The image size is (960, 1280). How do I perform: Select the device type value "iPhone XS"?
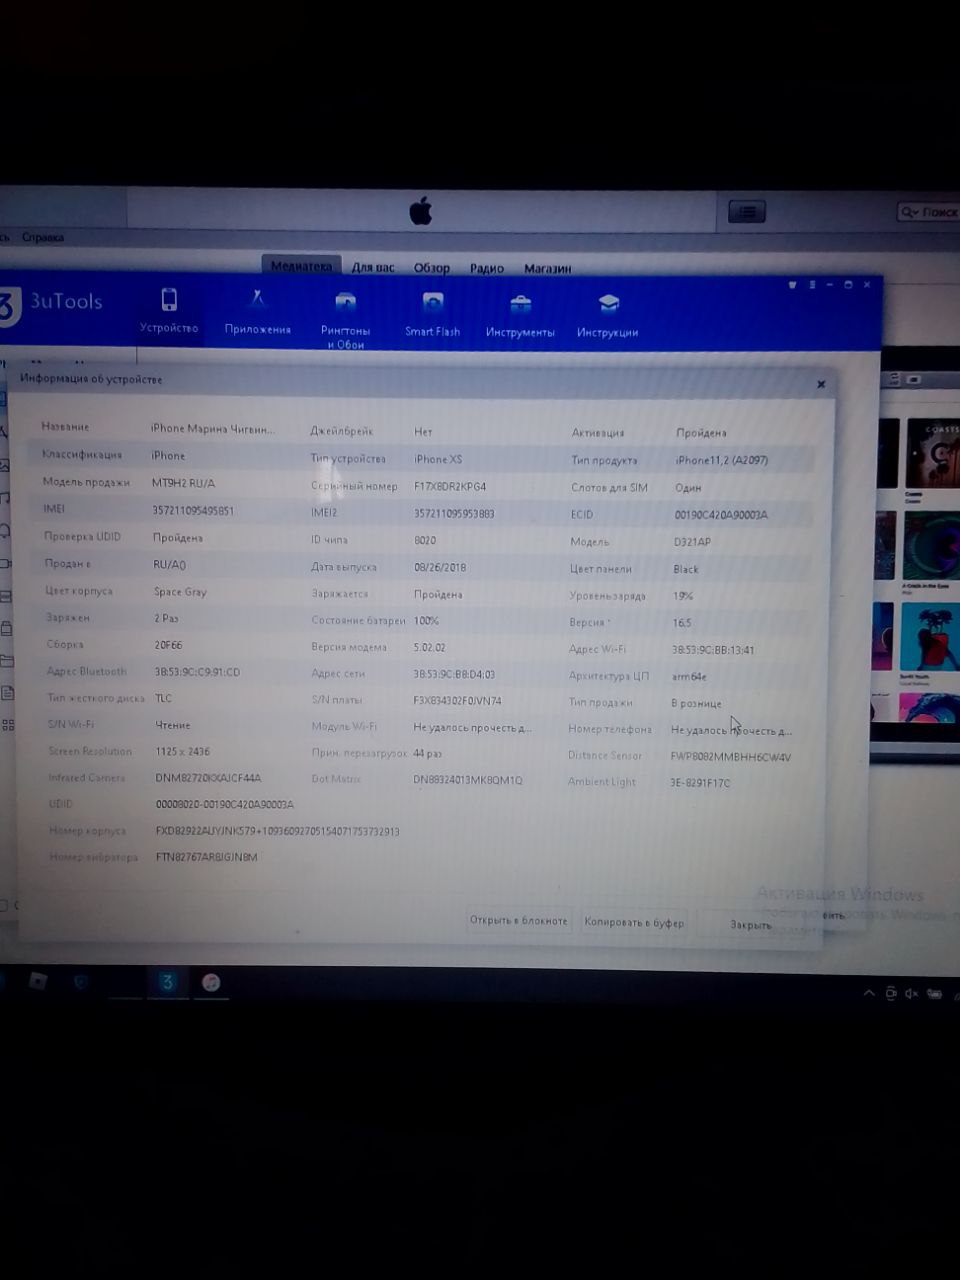click(x=438, y=459)
